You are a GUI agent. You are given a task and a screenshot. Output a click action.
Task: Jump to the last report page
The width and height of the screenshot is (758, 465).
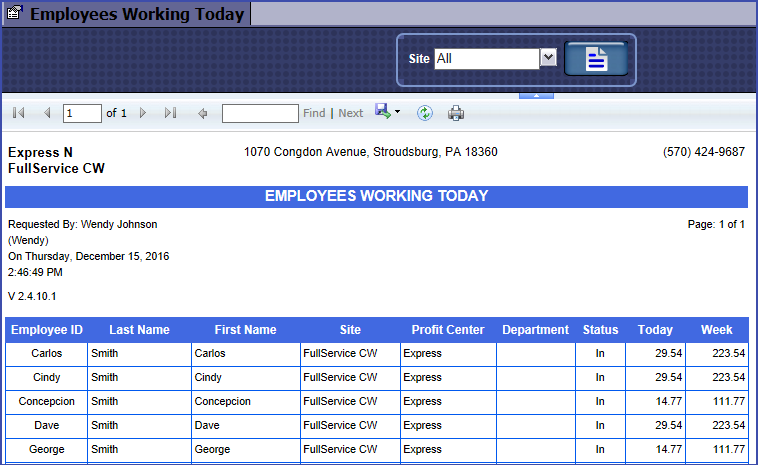(x=170, y=114)
